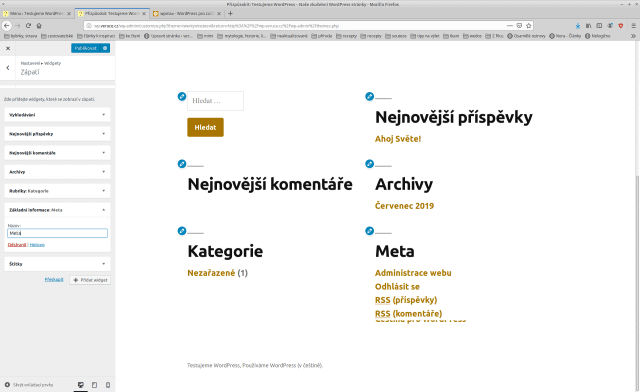Screen dimensions: 640x392
Task: Click the Hledat button in preview
Action: click(205, 127)
